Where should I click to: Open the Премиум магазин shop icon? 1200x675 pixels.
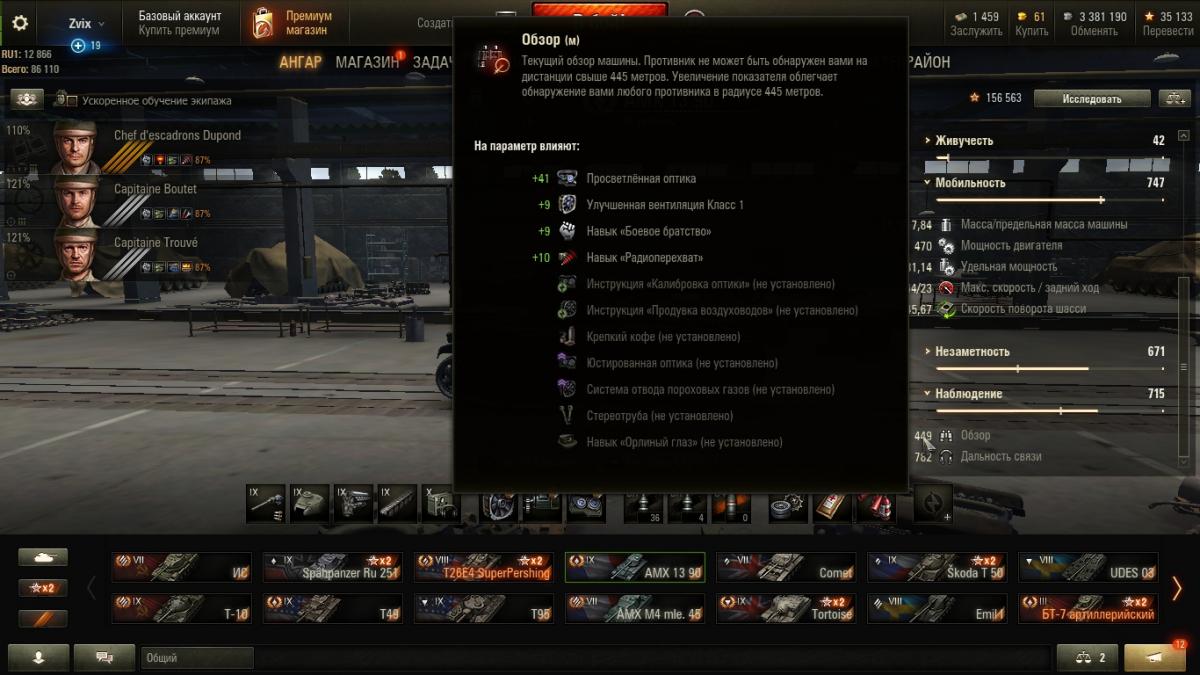[262, 23]
